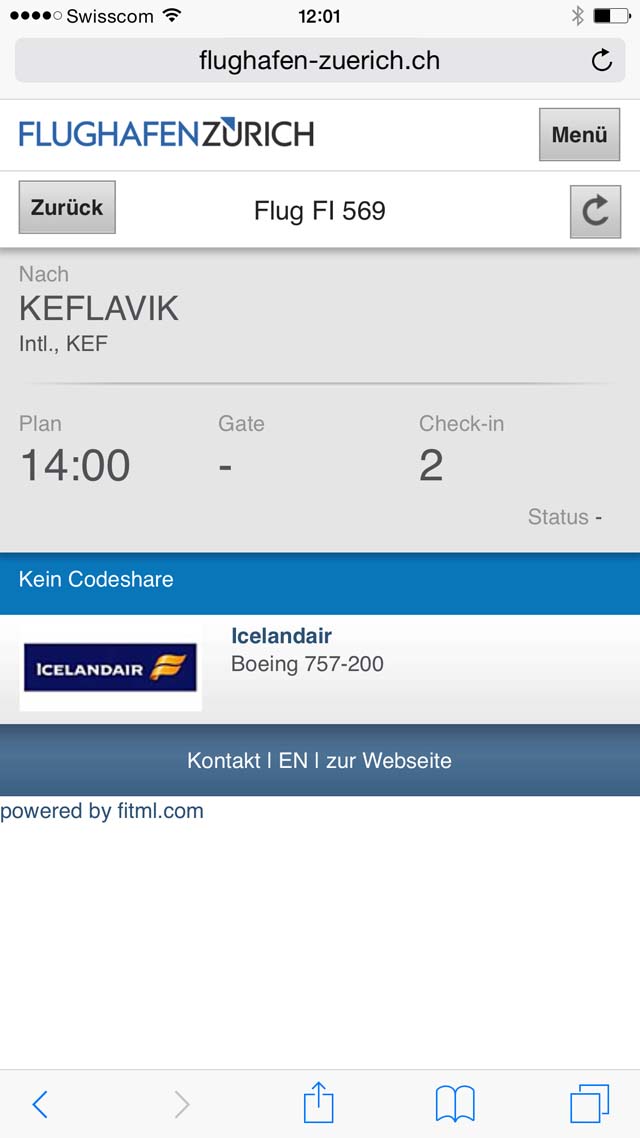The width and height of the screenshot is (640, 1138).
Task: Go back with Safari back arrow
Action: [x=40, y=1105]
